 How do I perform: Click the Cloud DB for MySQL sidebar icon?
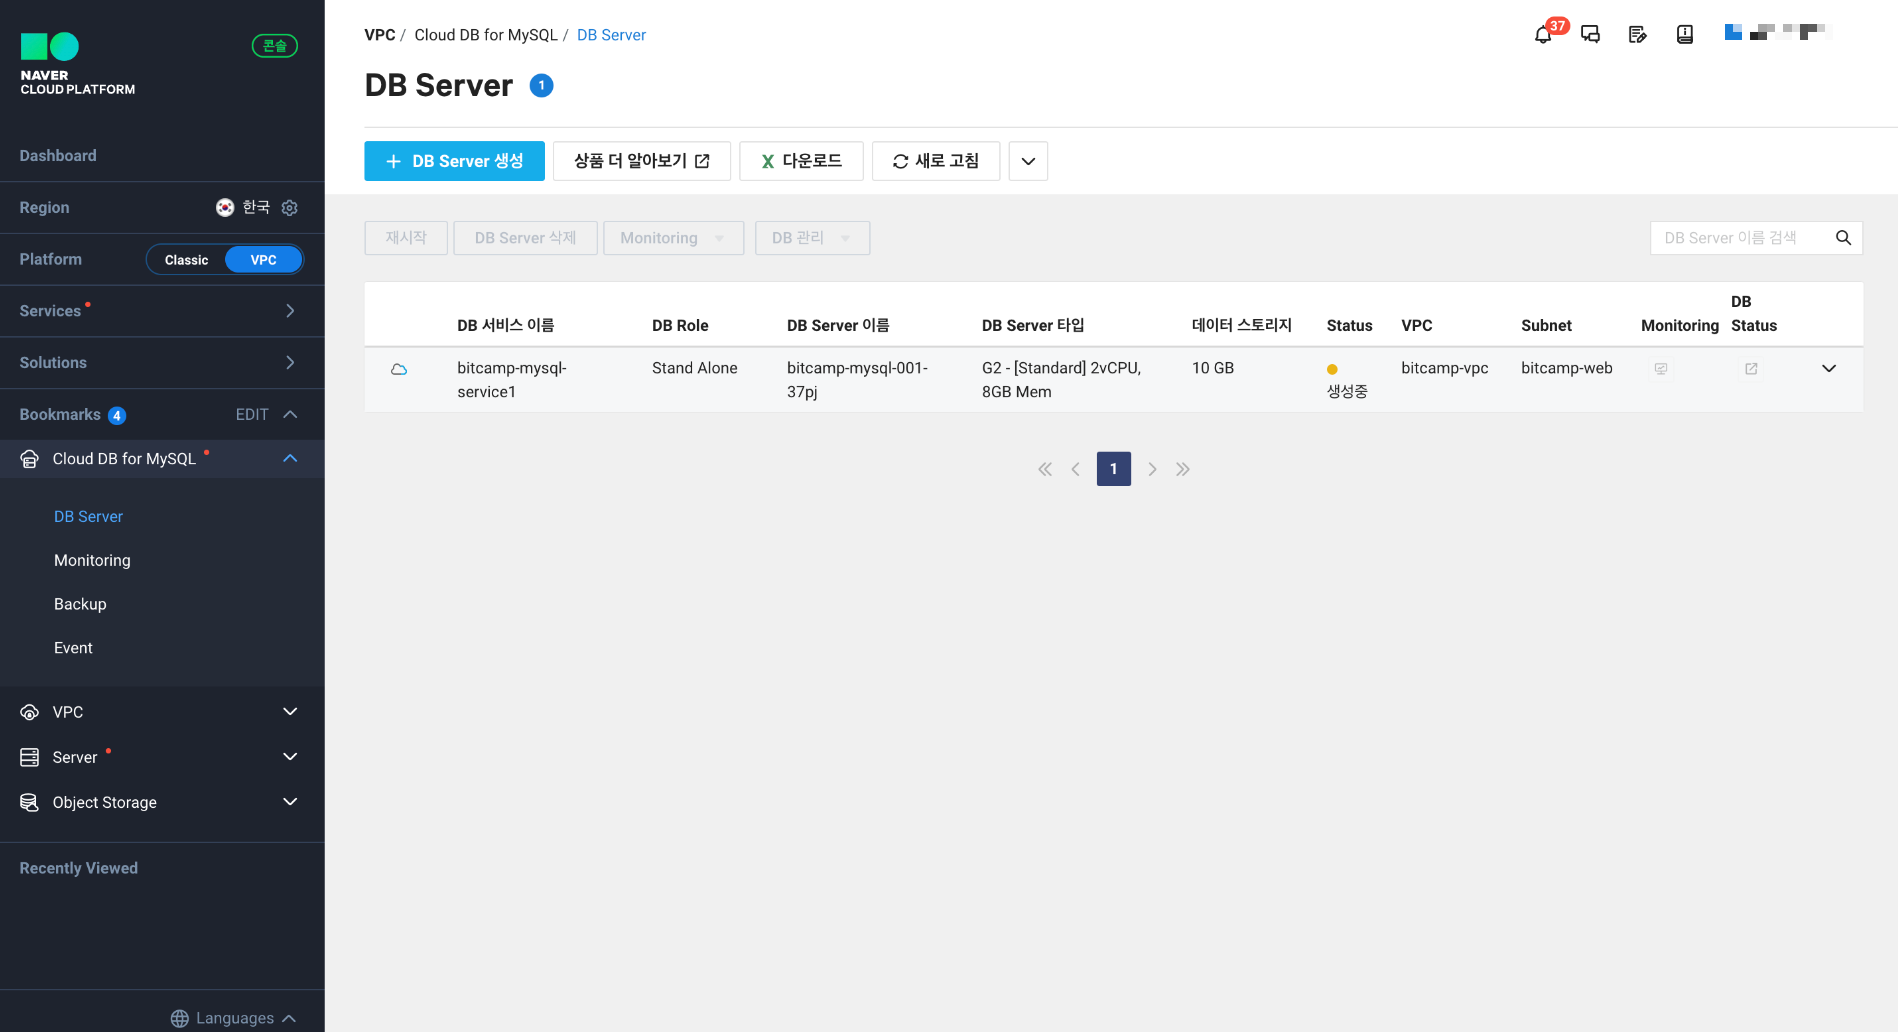coord(30,459)
